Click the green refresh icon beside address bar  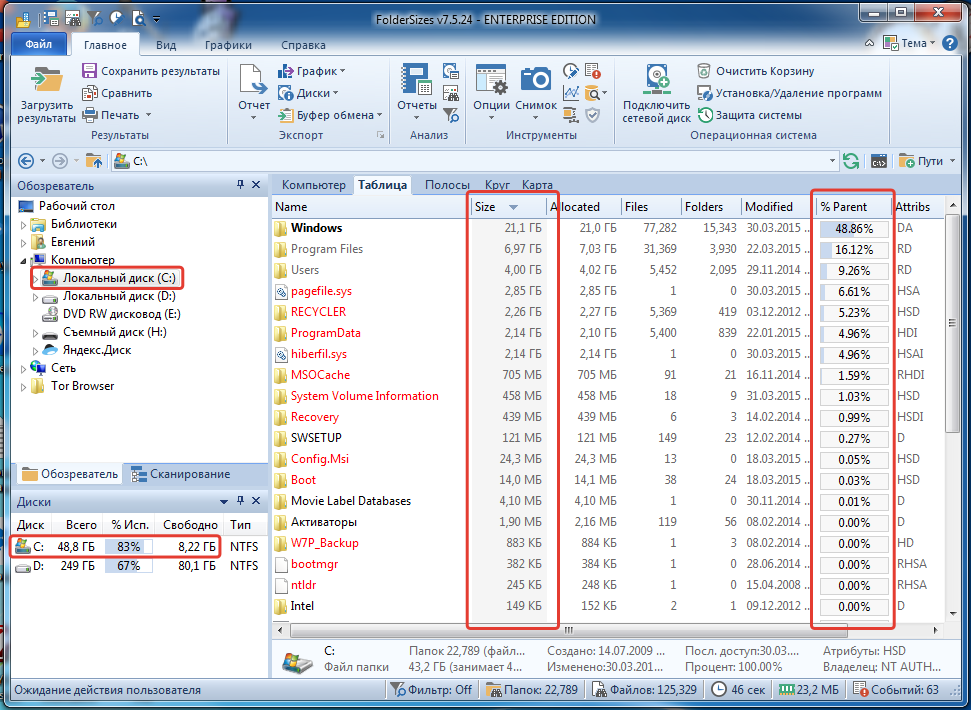coord(851,161)
